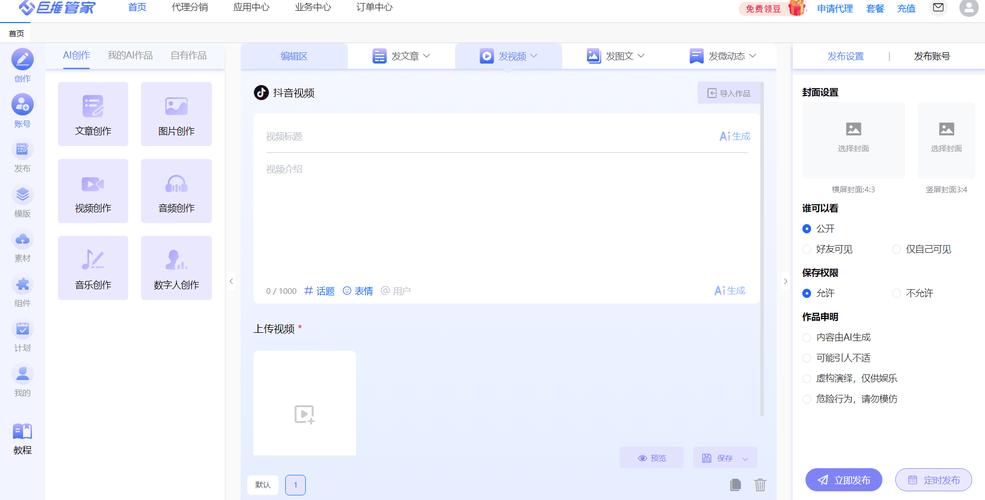This screenshot has height=500, width=985.
Task: Switch to 编辑区 tab
Action: [x=294, y=56]
